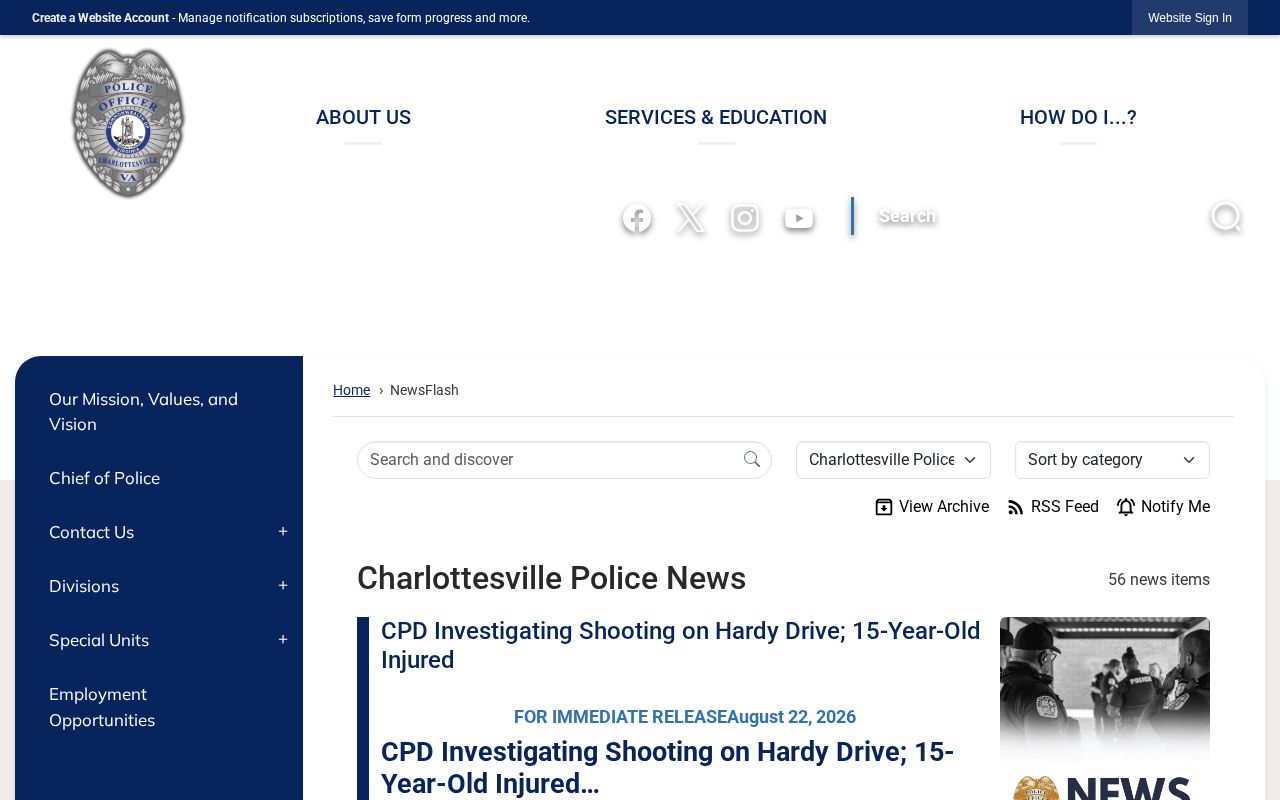Open the X (Twitter) social icon
Viewport: 1280px width, 800px height.
[691, 218]
